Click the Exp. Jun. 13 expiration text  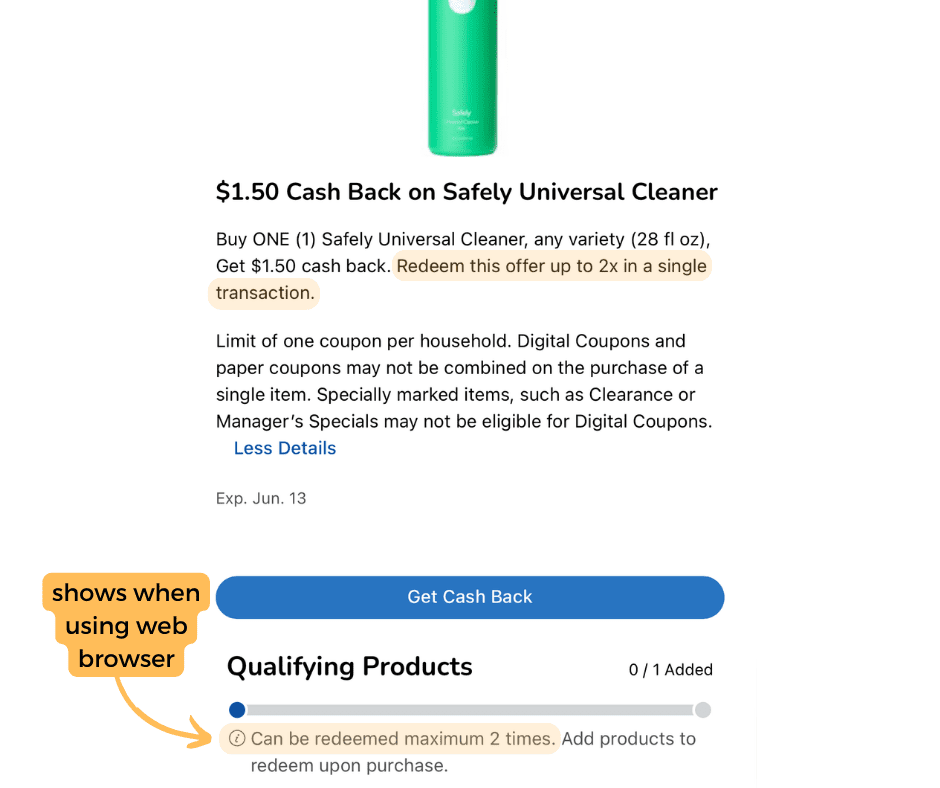pos(261,498)
